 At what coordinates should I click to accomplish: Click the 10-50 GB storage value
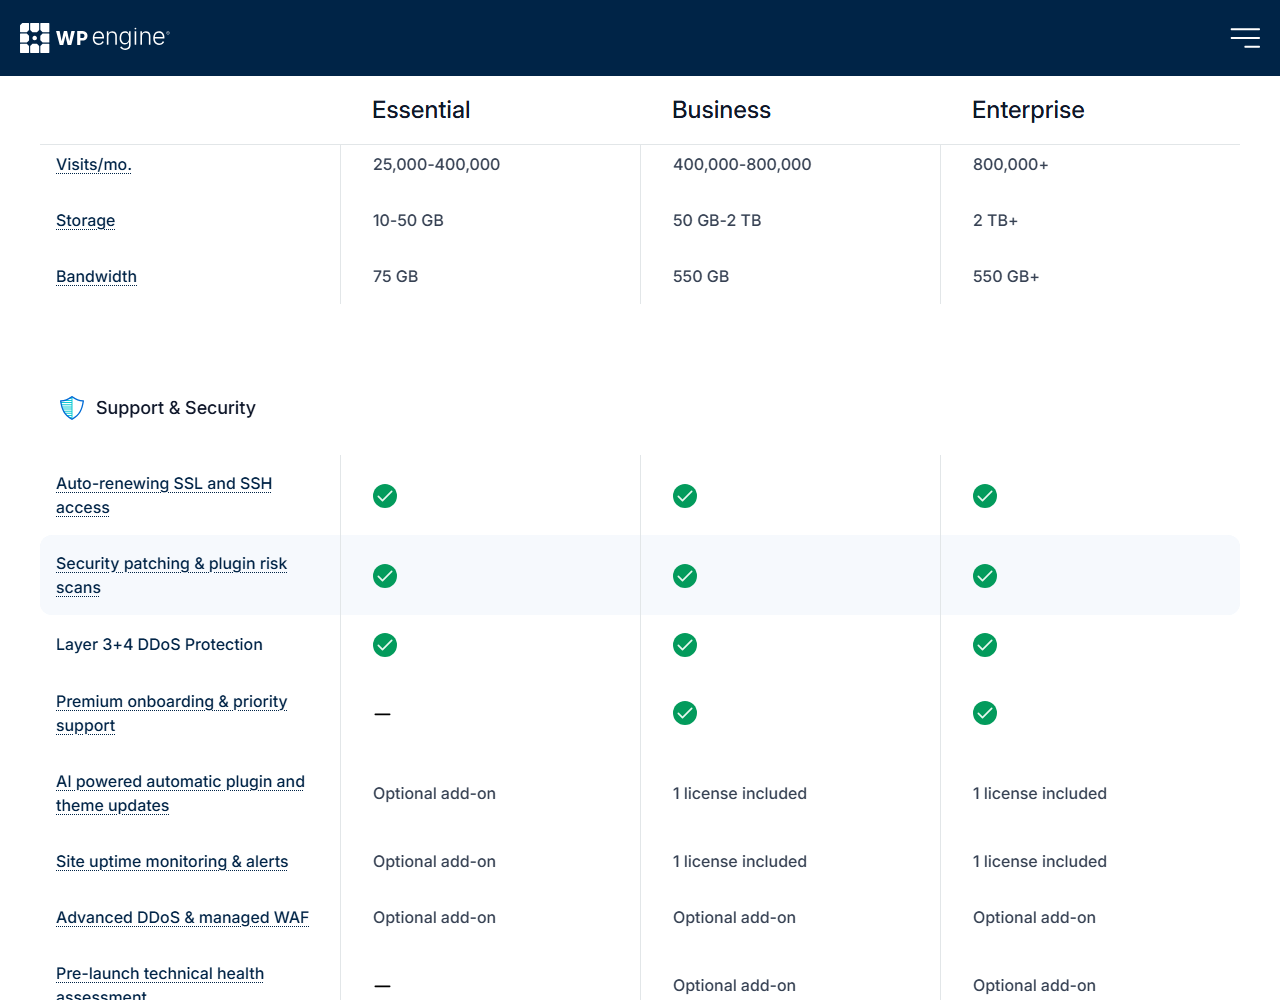click(408, 221)
